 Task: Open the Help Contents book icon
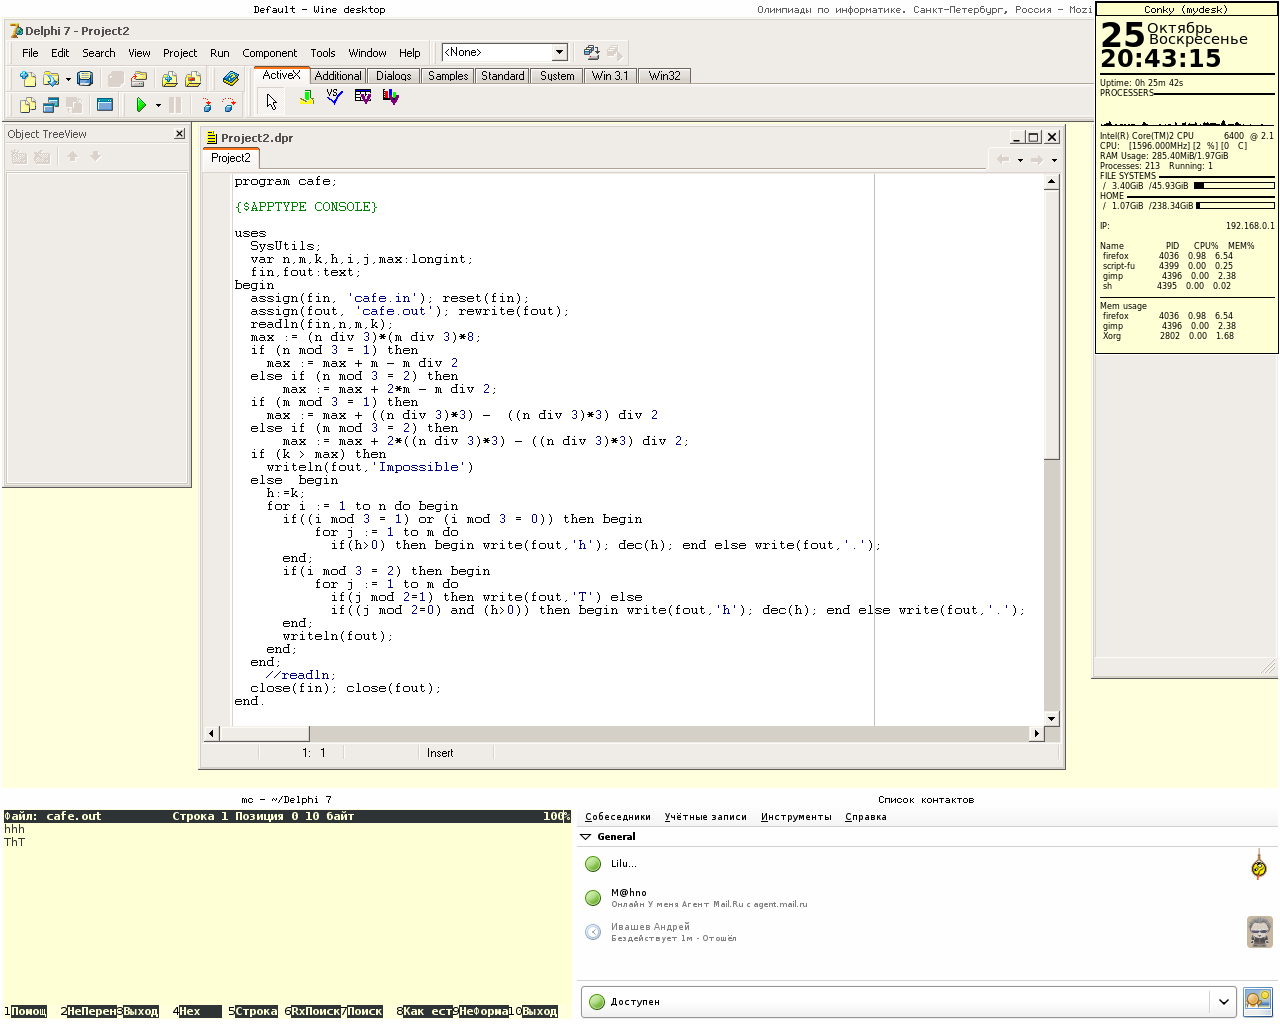231,79
